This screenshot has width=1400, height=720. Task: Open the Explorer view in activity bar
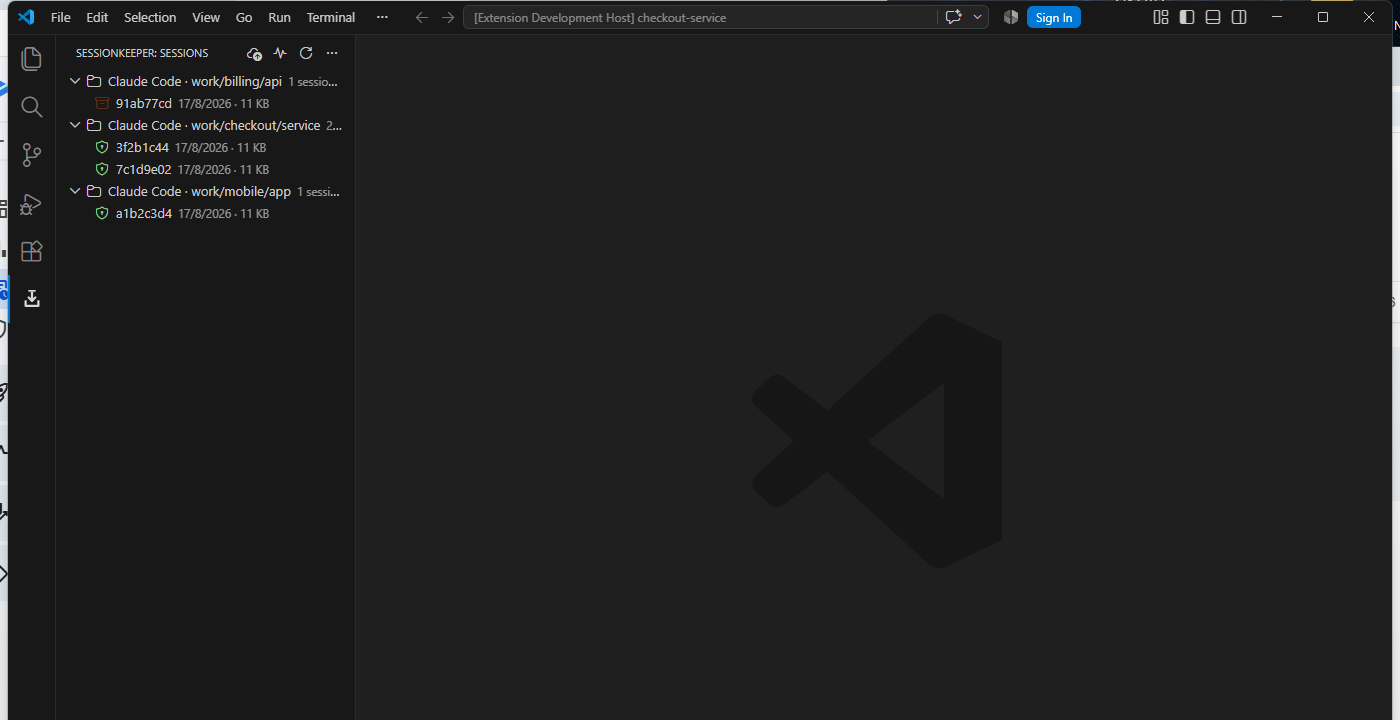[32, 59]
